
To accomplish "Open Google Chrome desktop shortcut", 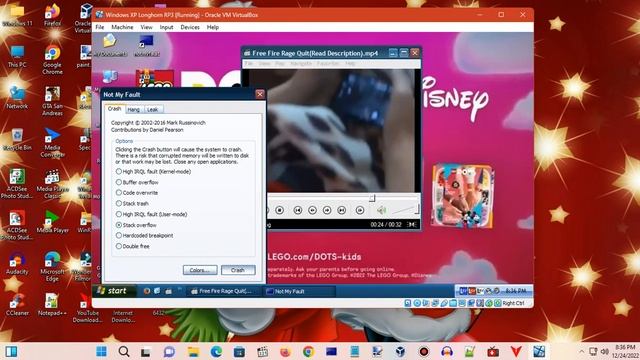I will point(52,60).
